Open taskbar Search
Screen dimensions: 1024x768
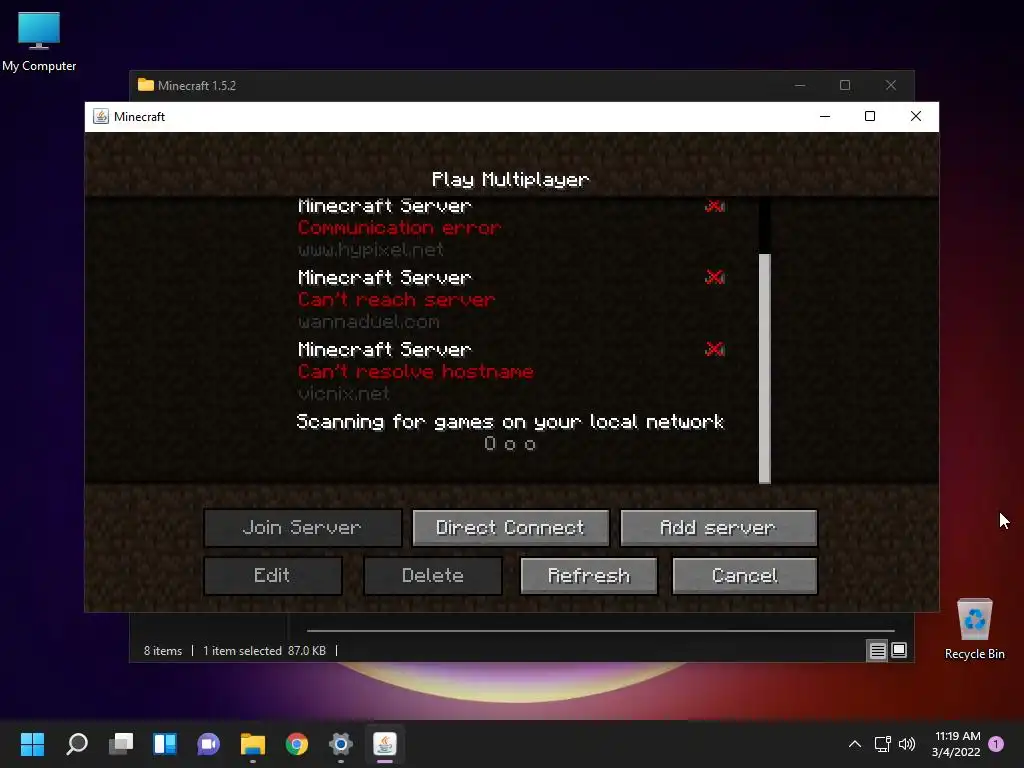(x=76, y=744)
